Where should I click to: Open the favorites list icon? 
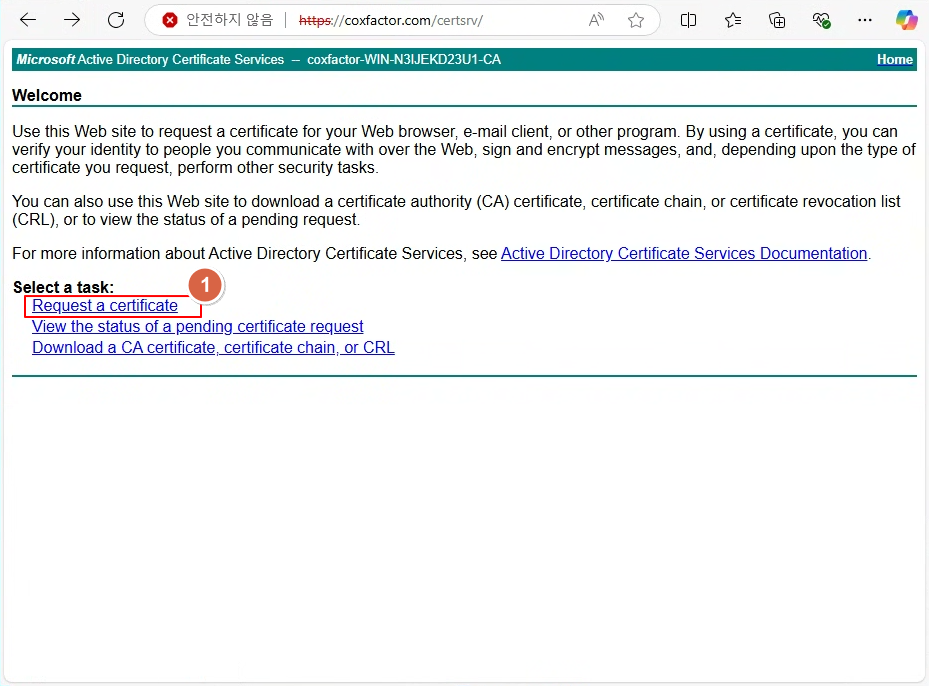click(733, 20)
